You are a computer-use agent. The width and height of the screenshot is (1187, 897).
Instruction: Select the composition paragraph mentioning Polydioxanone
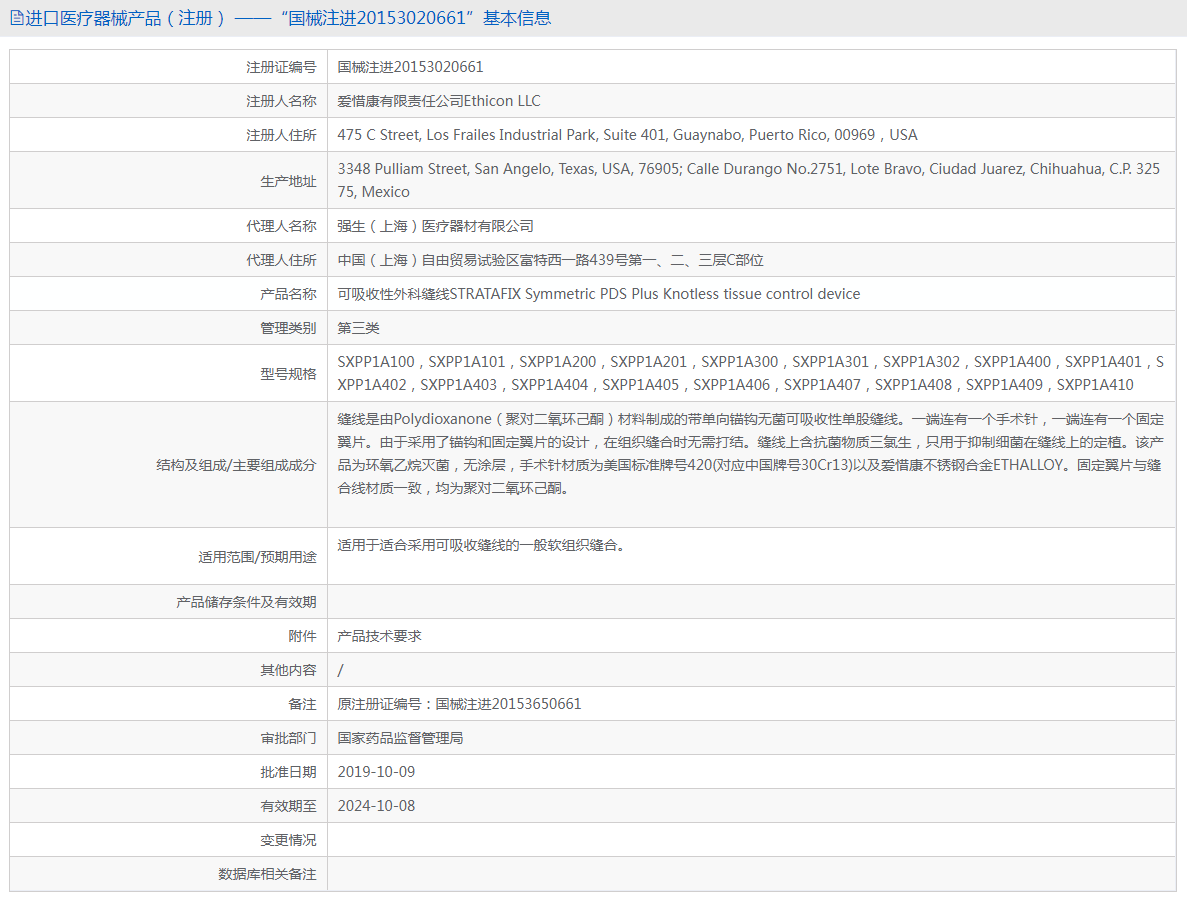(751, 453)
